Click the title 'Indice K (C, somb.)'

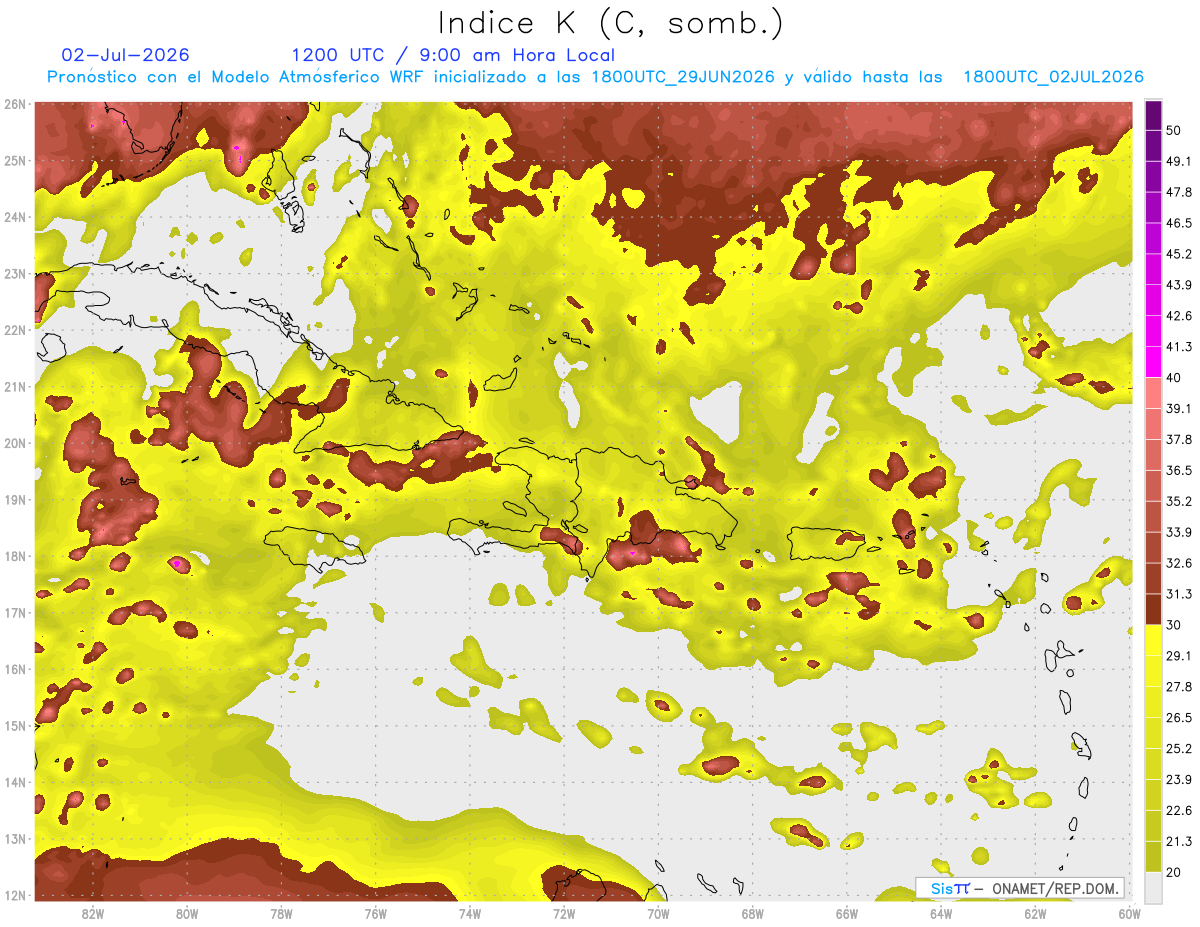pyautogui.click(x=611, y=23)
